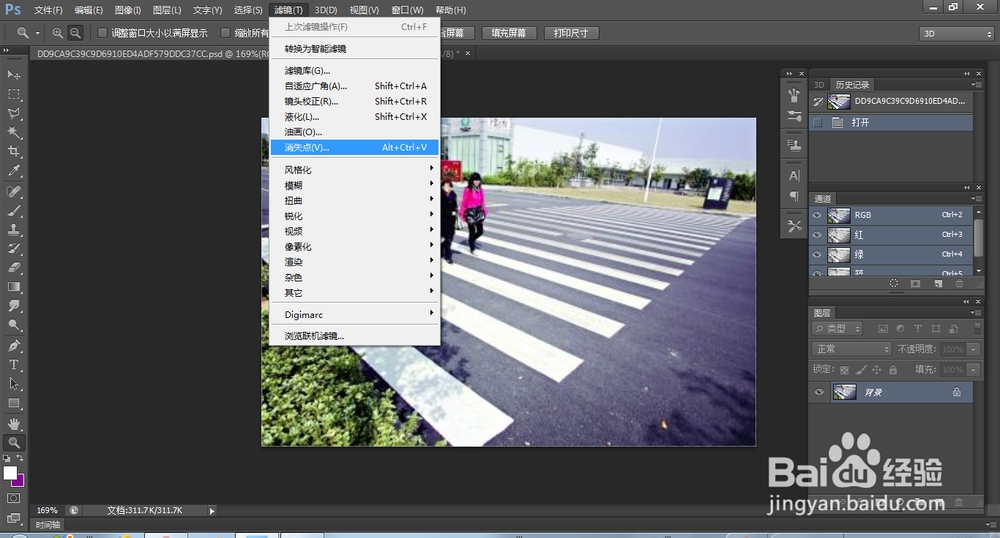Screen dimensions: 1000x538
Task: Select the Zoom tool in the toolbox
Action: coord(13,442)
